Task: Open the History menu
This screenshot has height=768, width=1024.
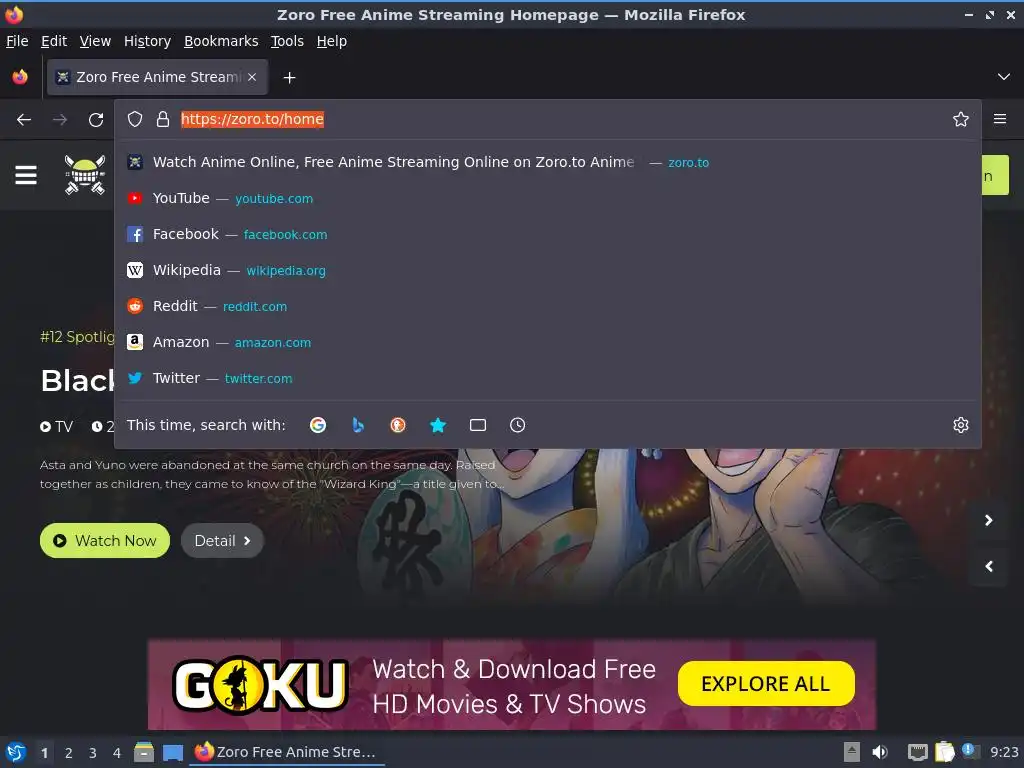Action: point(147,41)
